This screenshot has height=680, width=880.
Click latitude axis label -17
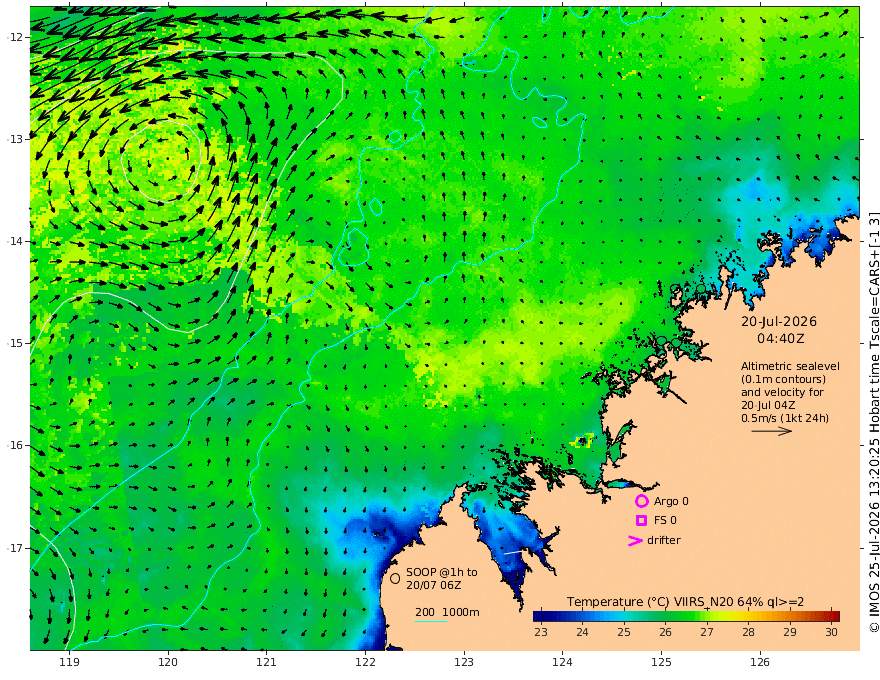click(x=15, y=548)
